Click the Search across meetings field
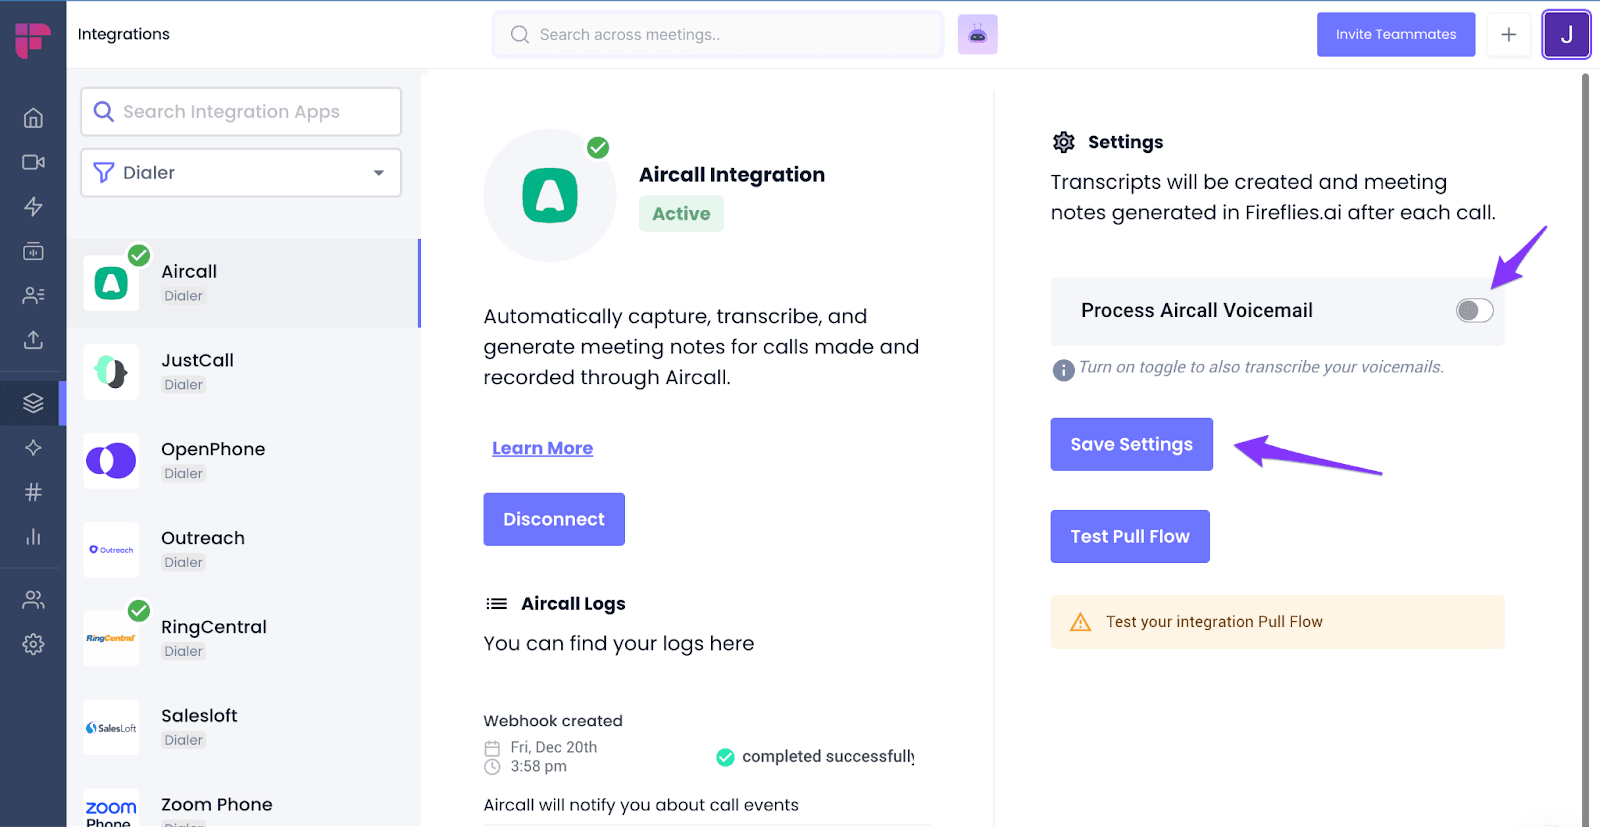The width and height of the screenshot is (1600, 827). click(x=718, y=35)
